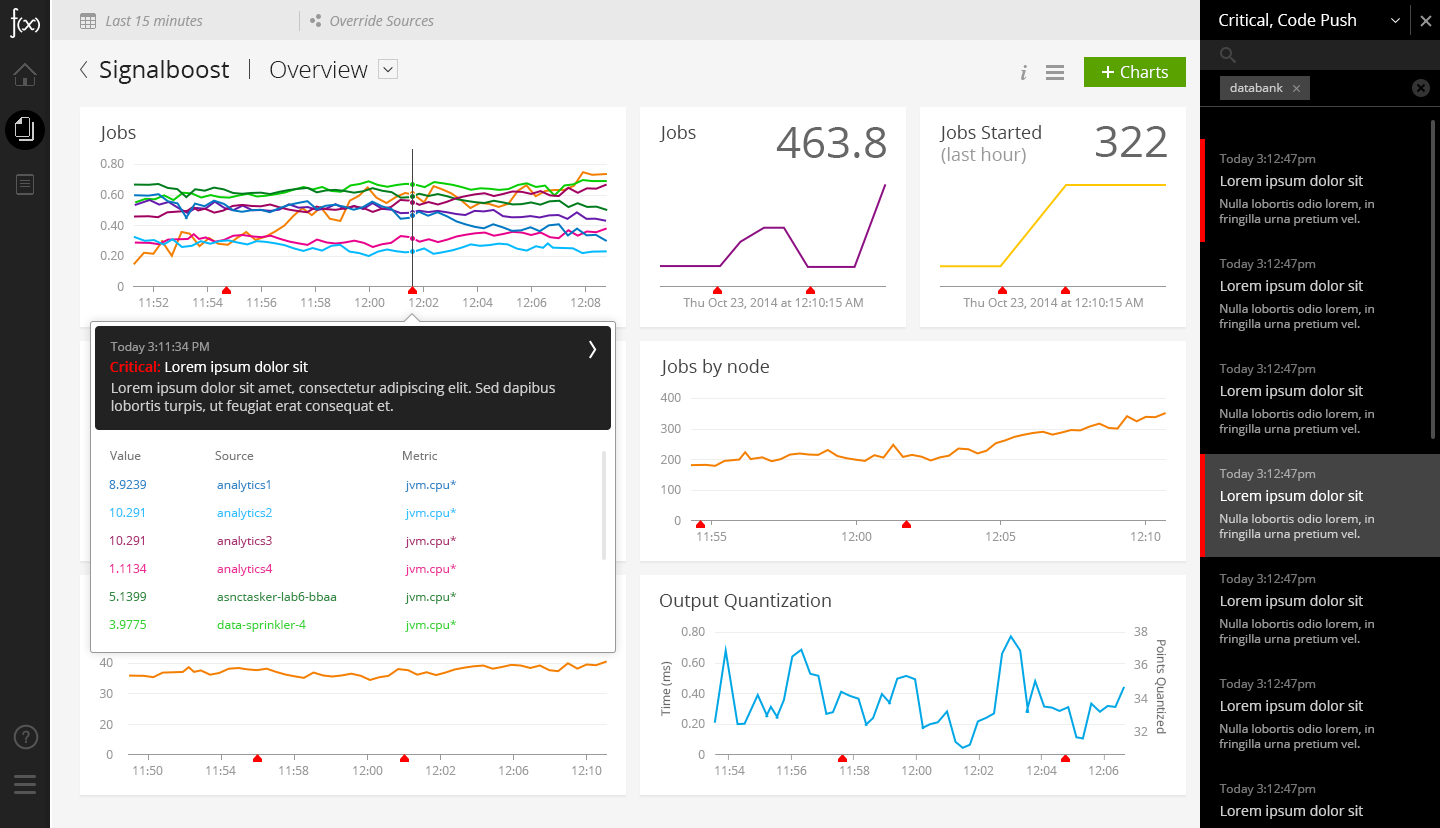
Task: Go back using the arrow before Signalboost
Action: 84,69
